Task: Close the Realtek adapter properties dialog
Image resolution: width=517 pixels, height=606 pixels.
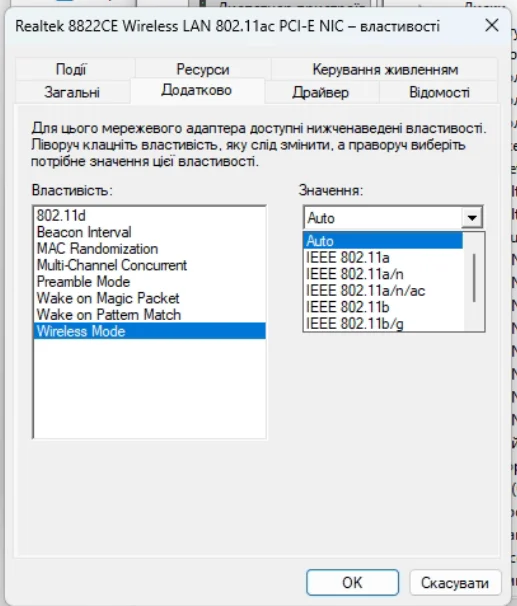Action: (x=491, y=26)
